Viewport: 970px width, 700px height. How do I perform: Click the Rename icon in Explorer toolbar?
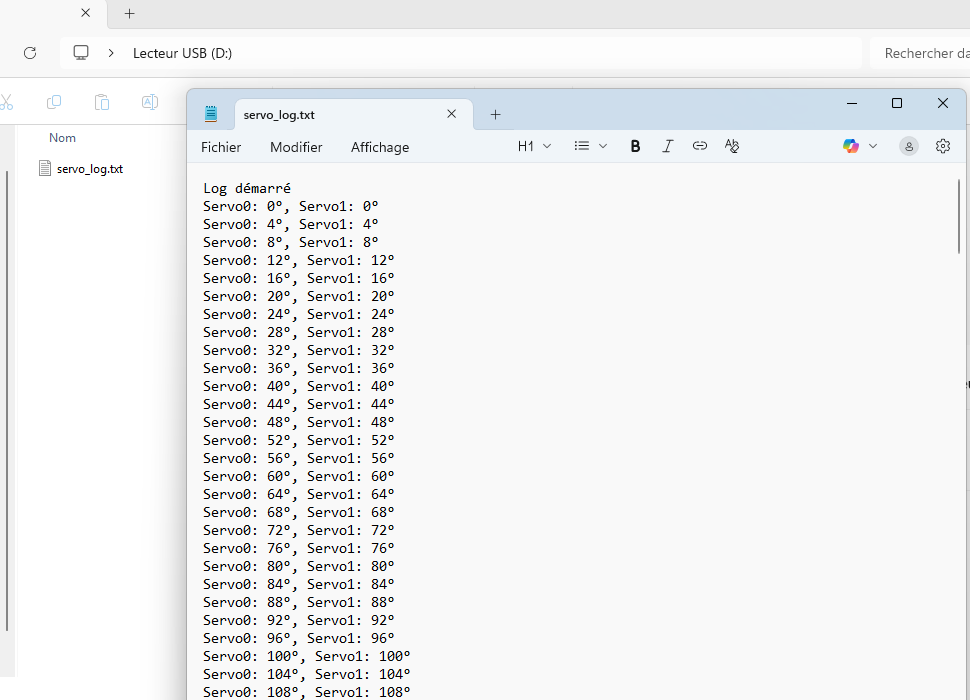pos(150,102)
